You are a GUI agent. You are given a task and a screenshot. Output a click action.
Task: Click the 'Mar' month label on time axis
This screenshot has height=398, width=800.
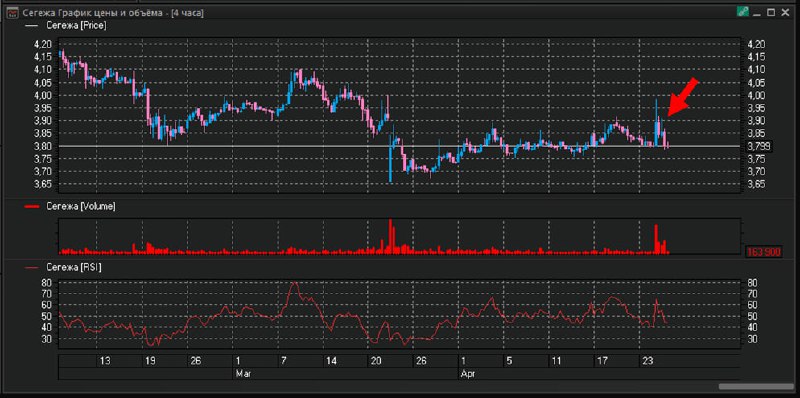tap(242, 374)
